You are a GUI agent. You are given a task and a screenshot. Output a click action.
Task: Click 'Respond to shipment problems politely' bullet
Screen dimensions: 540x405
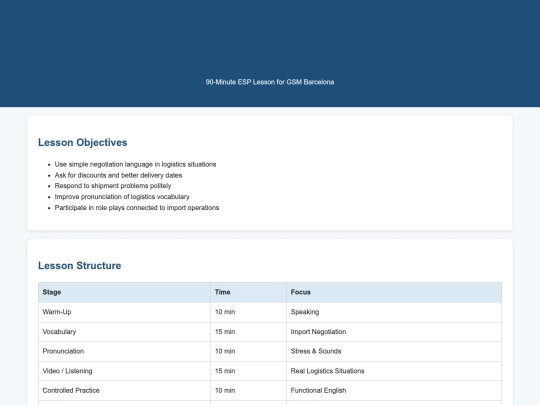pyautogui.click(x=113, y=186)
